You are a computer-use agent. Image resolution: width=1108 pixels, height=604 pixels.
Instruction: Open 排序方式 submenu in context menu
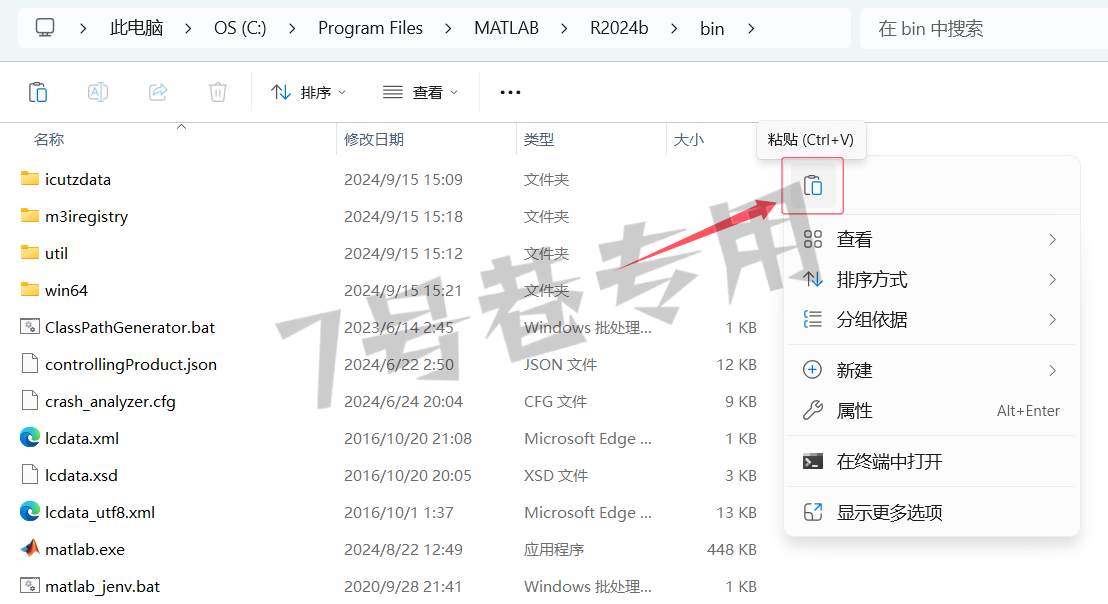931,280
